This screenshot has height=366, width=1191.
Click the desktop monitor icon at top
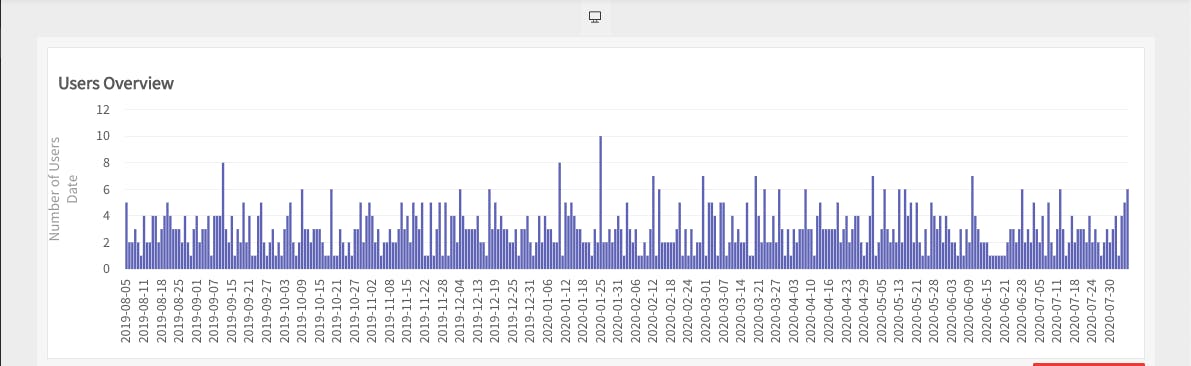596,17
